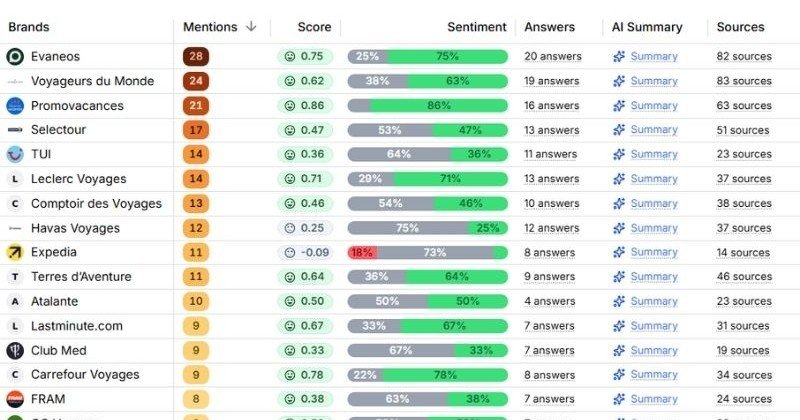Click the FRAM orange logo icon
This screenshot has width=800, height=420.
[15, 399]
